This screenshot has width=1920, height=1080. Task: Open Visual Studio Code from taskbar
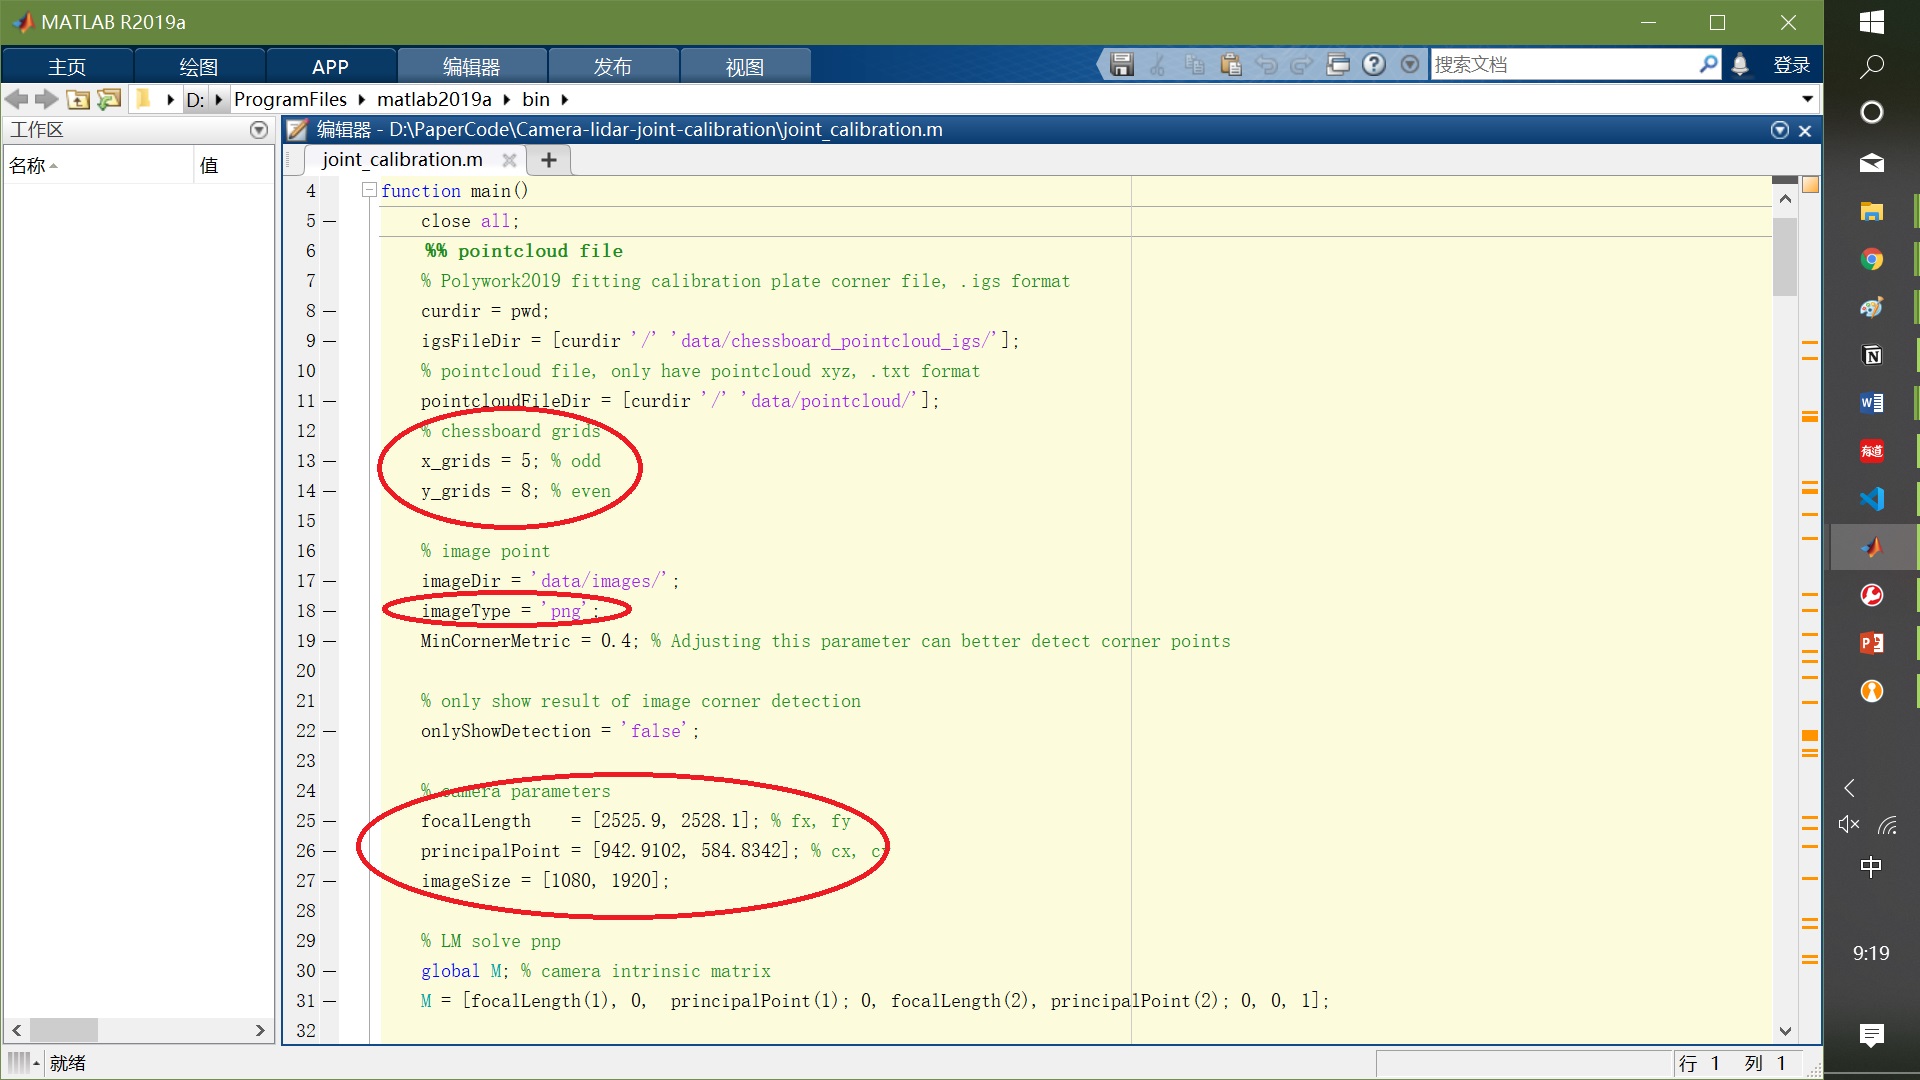[x=1871, y=499]
